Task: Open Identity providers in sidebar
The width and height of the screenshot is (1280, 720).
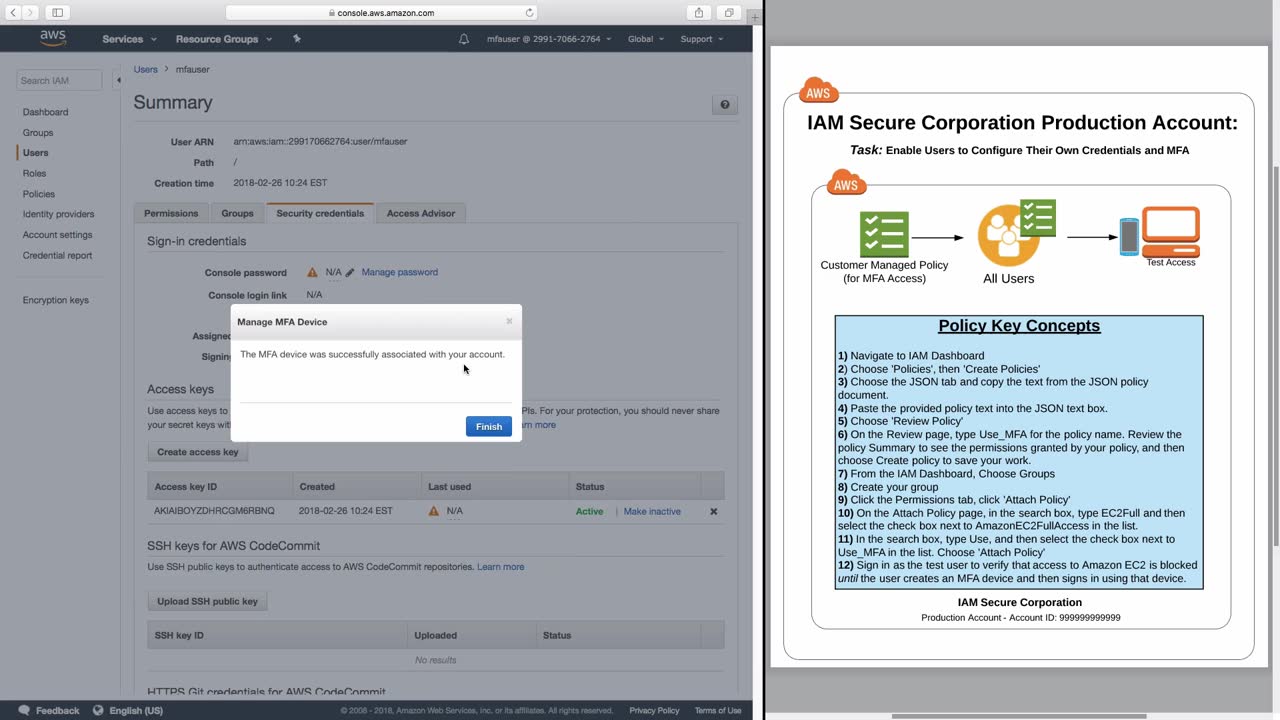Action: (59, 214)
